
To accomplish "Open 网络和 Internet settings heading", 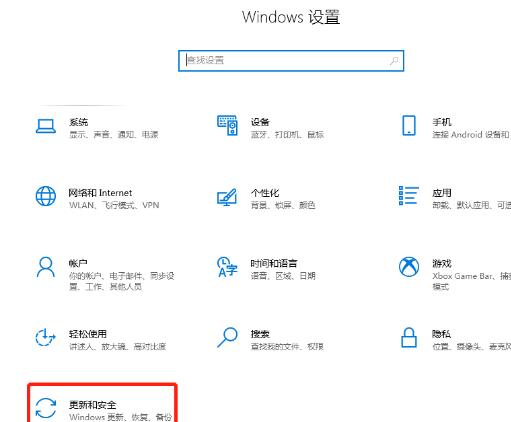I will (x=100, y=193).
